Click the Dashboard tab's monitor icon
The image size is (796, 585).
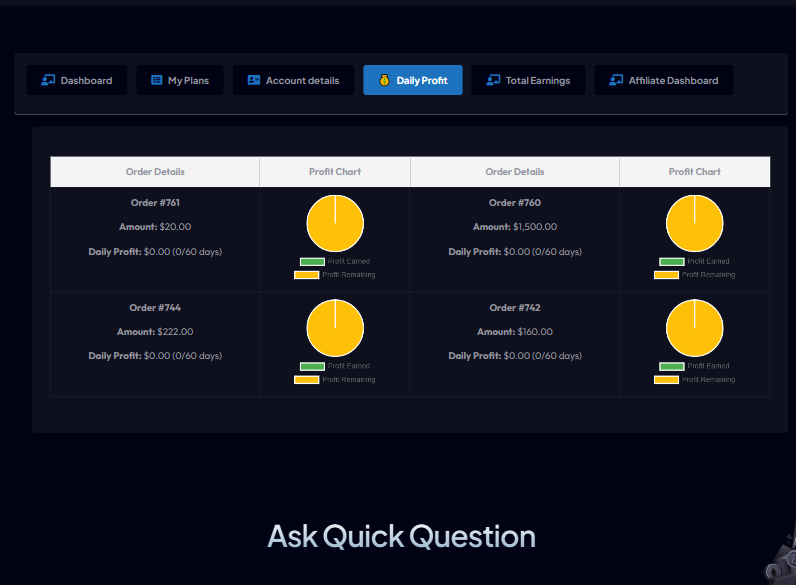tap(48, 80)
